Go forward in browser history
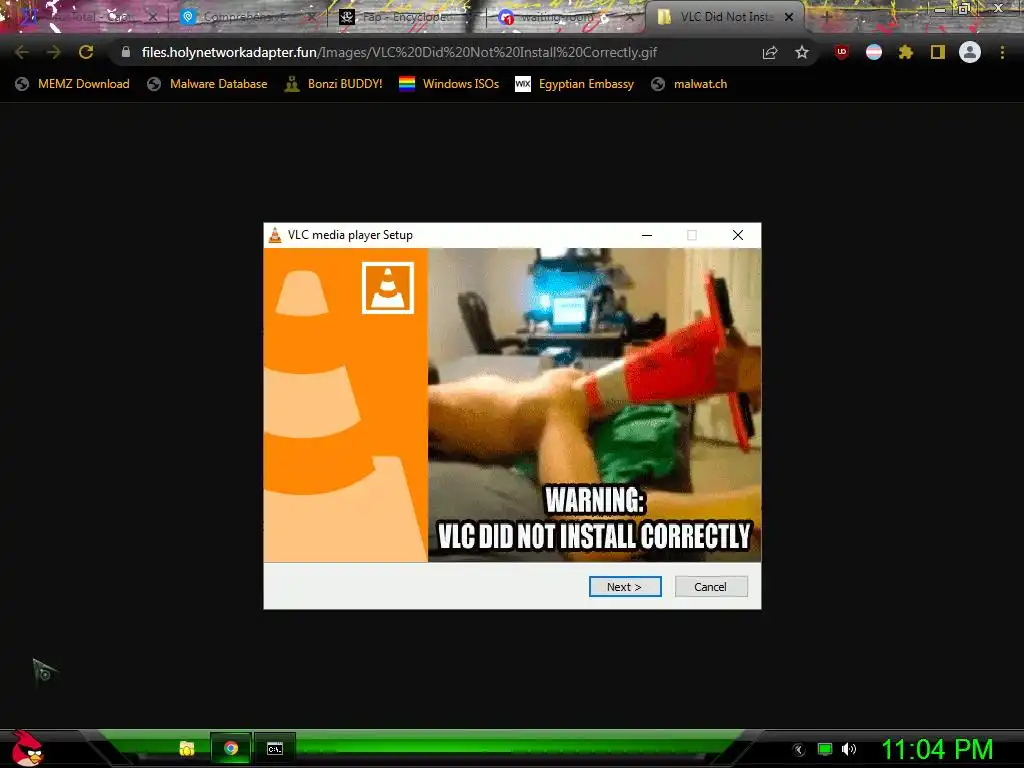This screenshot has height=768, width=1024. pyautogui.click(x=54, y=52)
